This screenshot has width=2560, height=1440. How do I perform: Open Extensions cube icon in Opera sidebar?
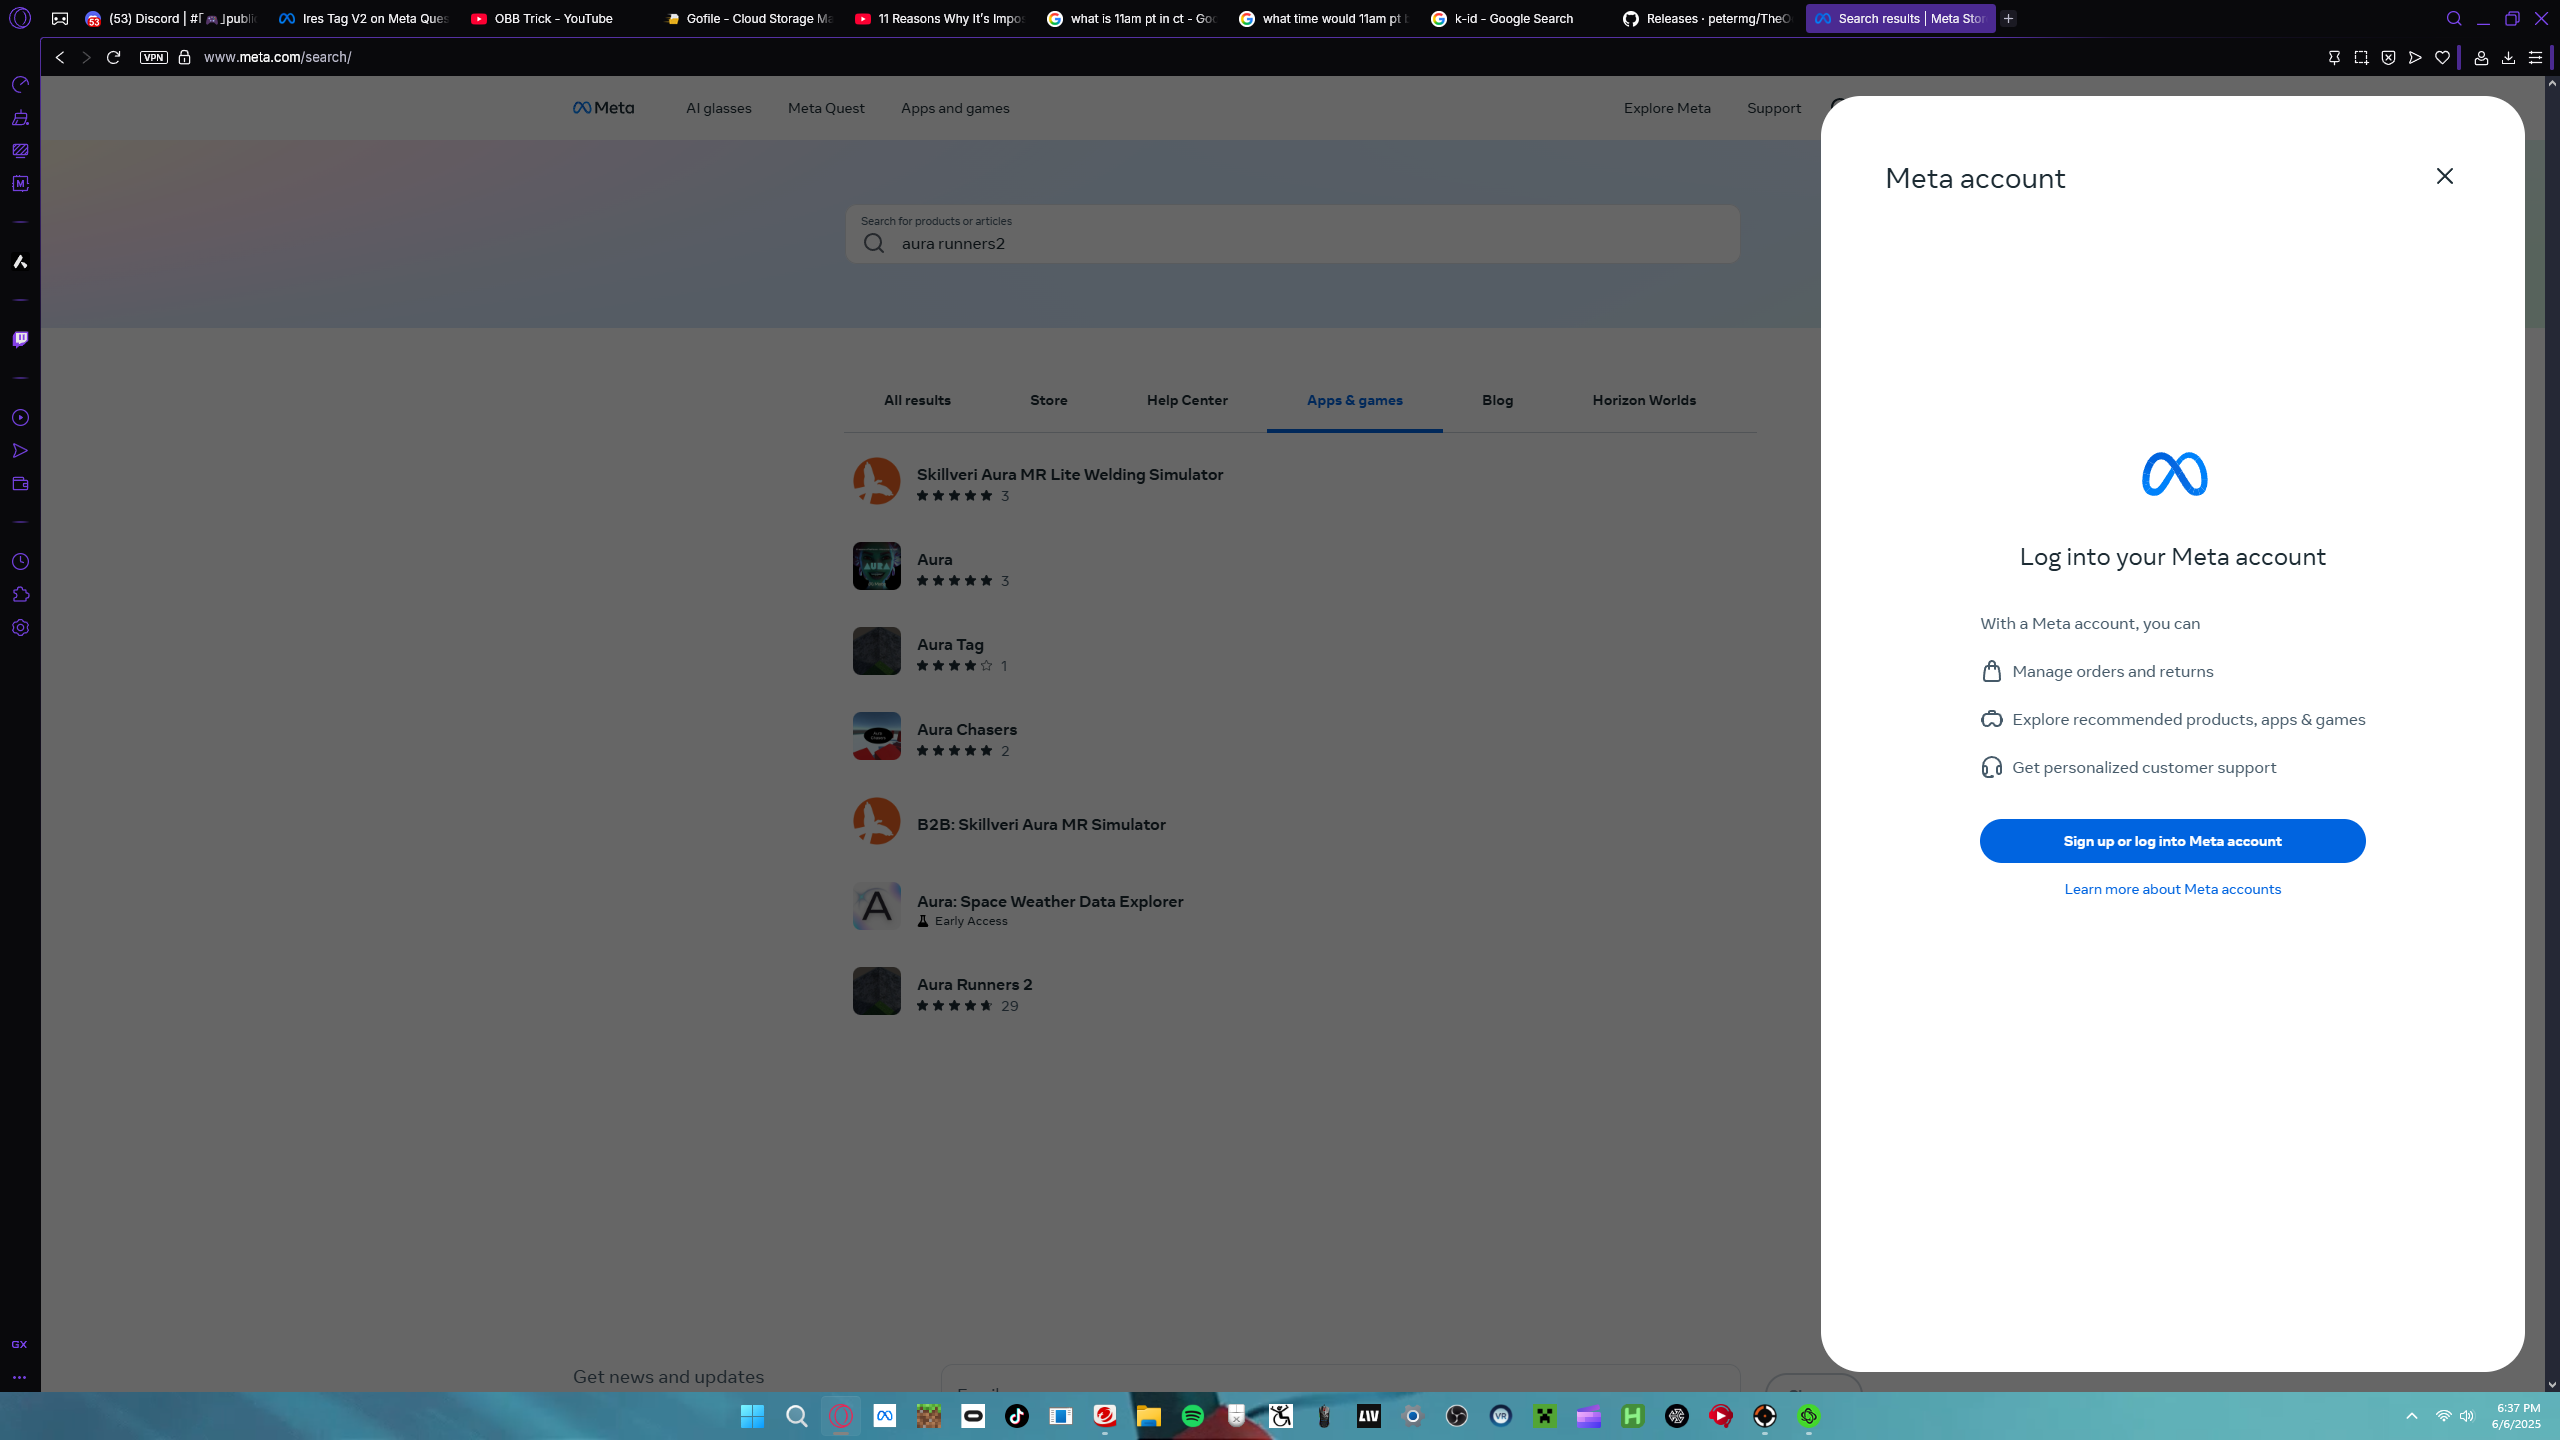pyautogui.click(x=20, y=595)
